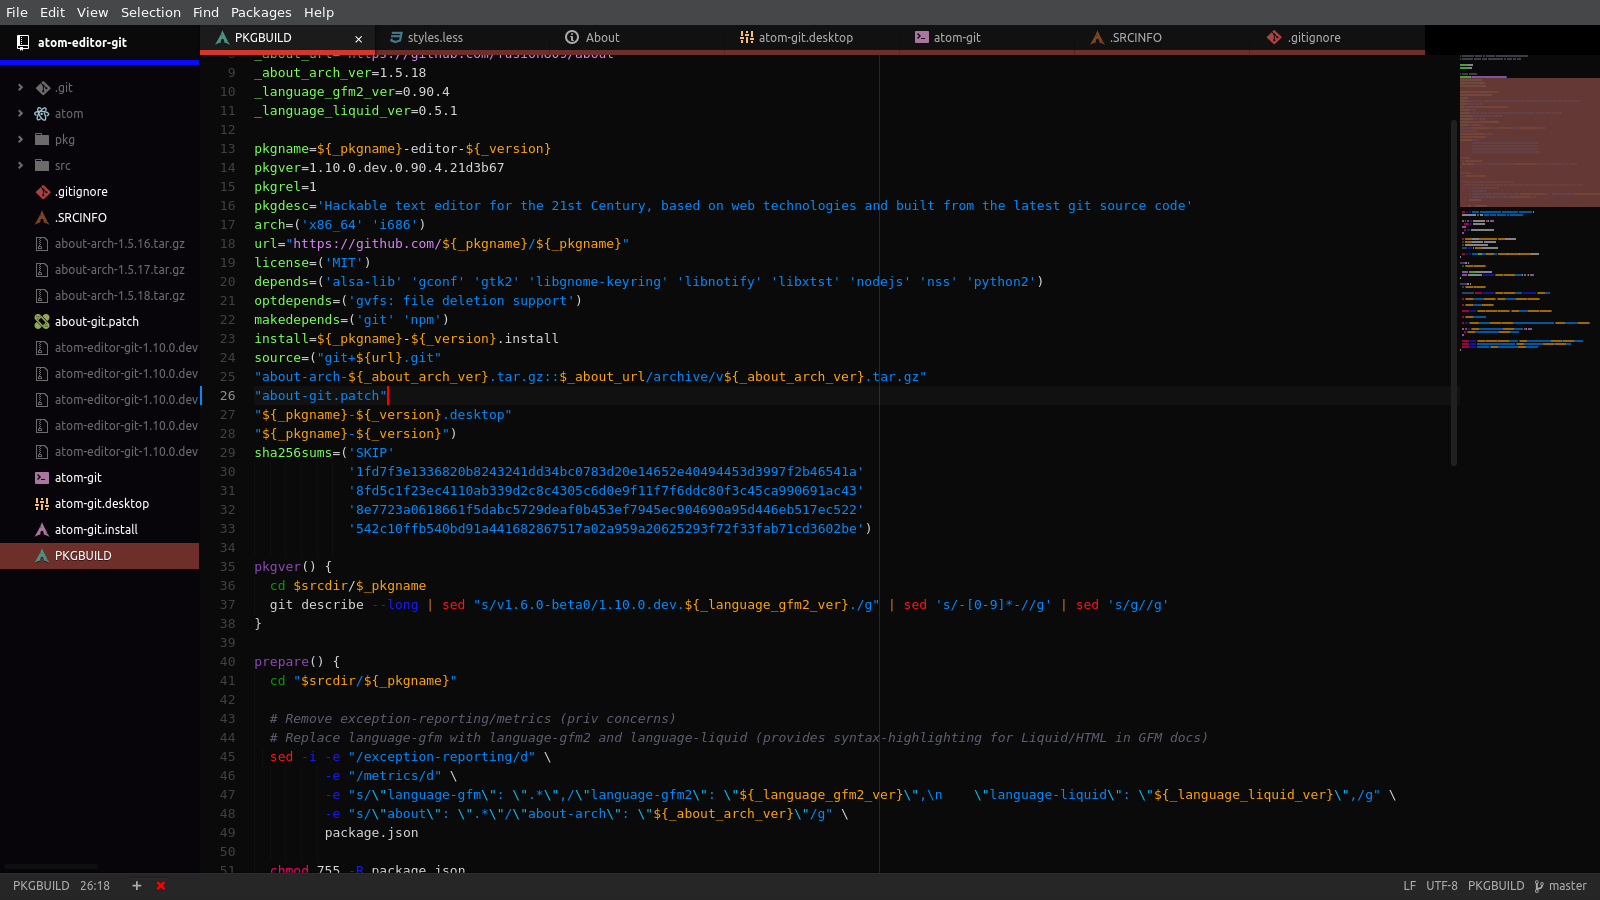Click the status bar plus icon
The image size is (1600, 900).
[x=137, y=886]
